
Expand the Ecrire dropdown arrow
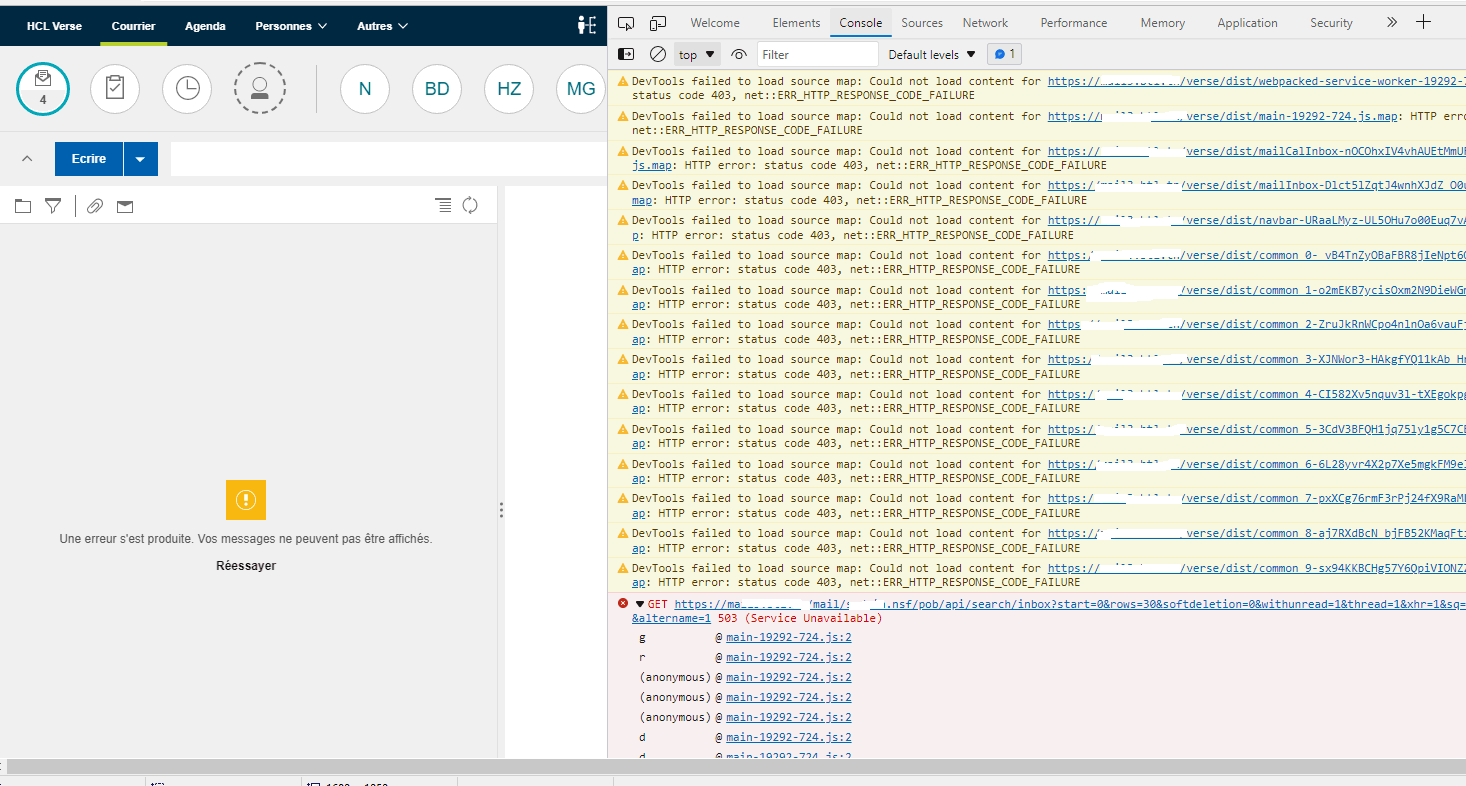[x=140, y=159]
